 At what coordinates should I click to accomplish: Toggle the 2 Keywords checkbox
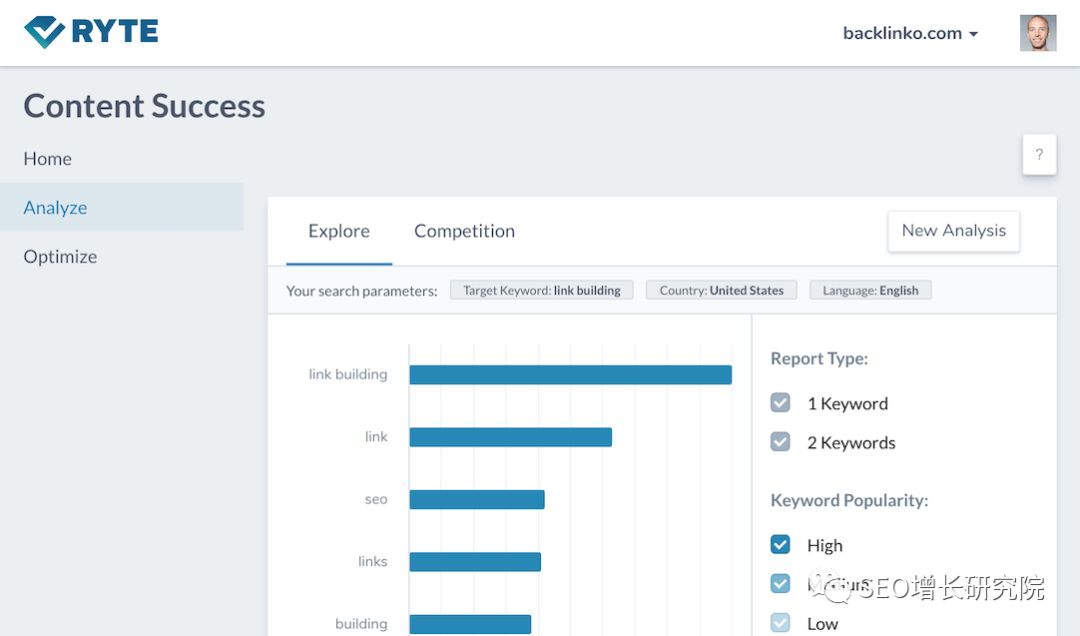point(780,442)
